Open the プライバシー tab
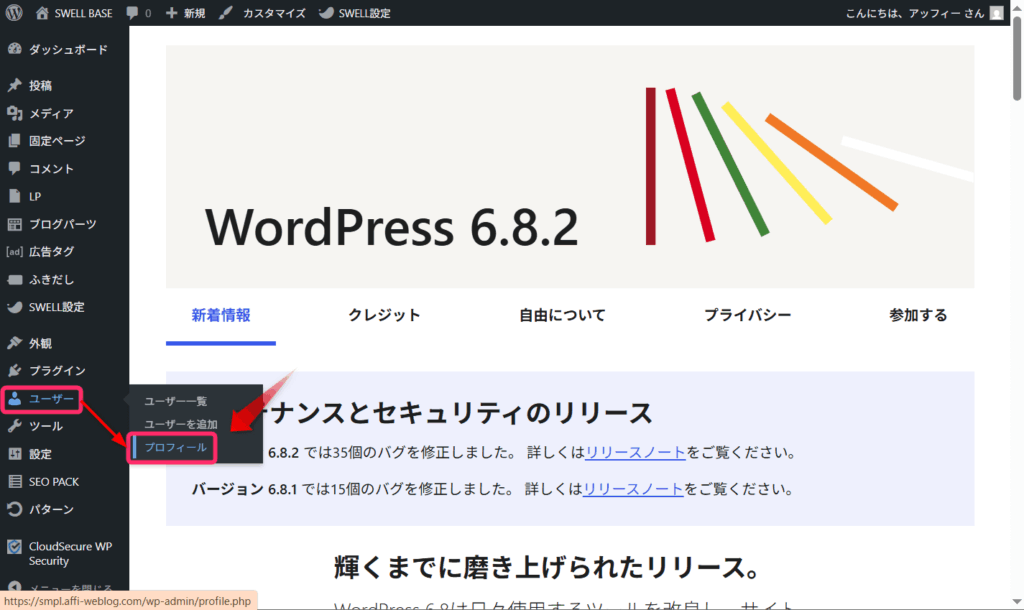The width and height of the screenshot is (1024, 610). click(747, 315)
